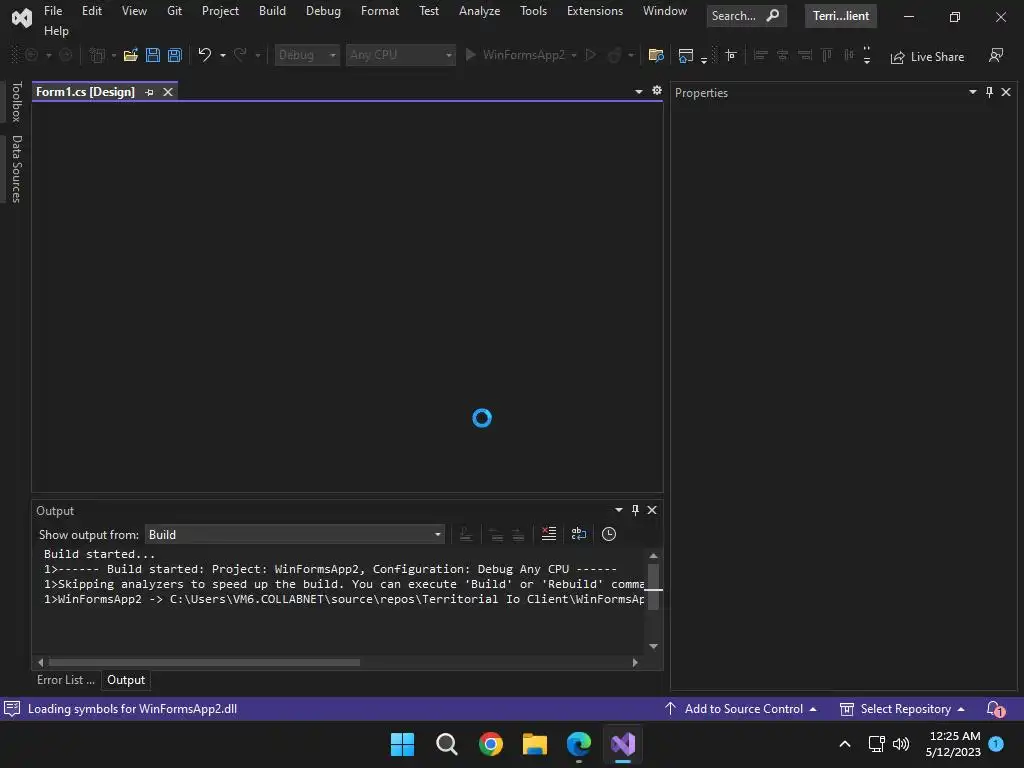Open the Git menu
Viewport: 1024px width, 768px height.
point(174,11)
